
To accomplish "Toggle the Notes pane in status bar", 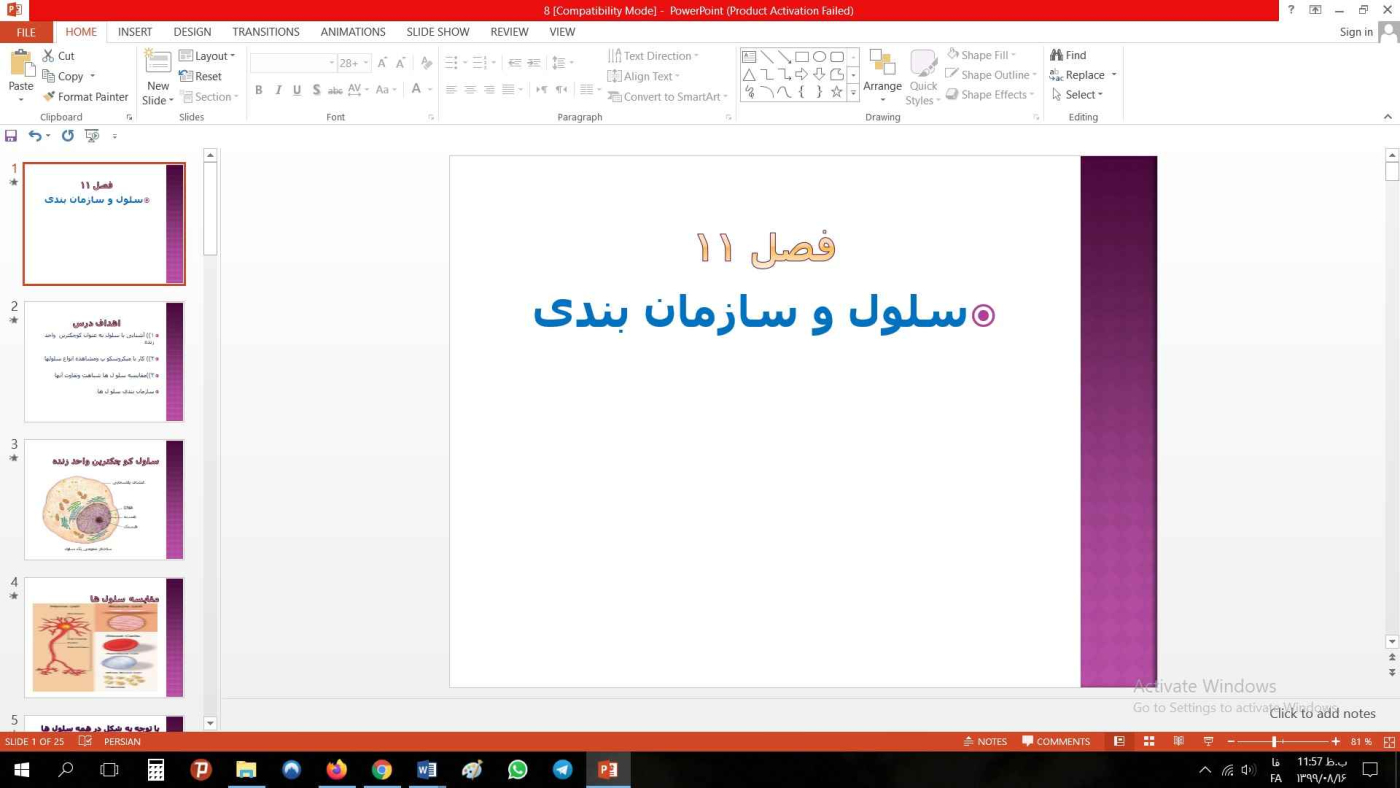I will (x=985, y=741).
